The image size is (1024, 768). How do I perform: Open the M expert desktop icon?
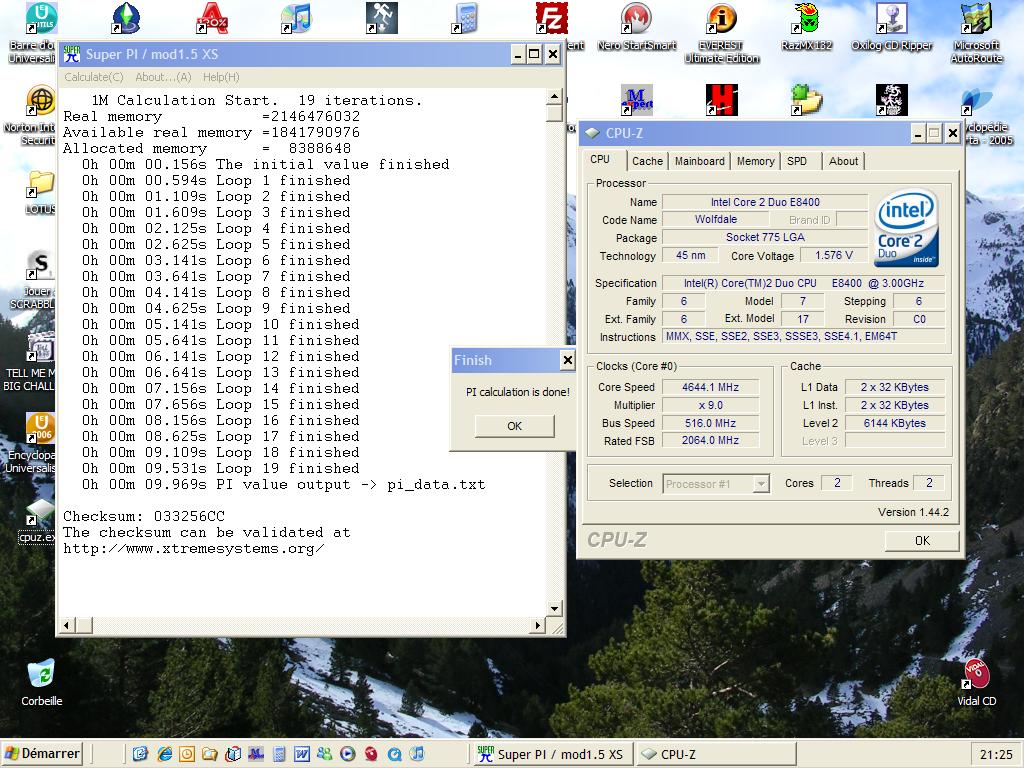[636, 100]
